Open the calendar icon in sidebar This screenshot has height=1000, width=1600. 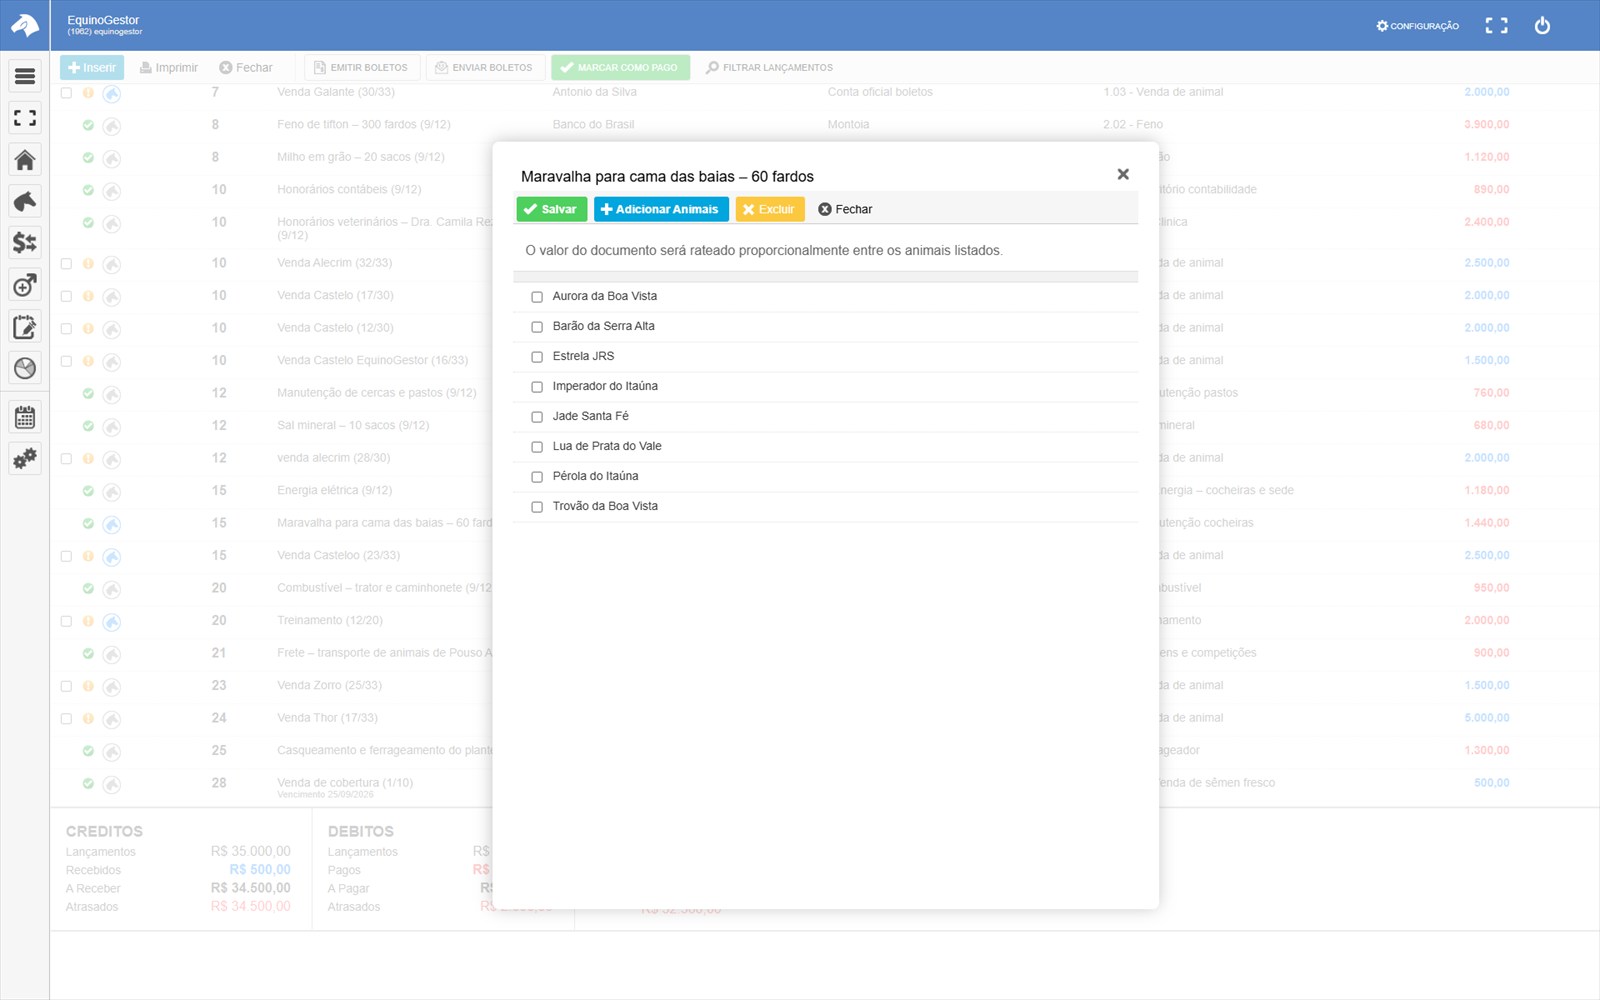pos(25,417)
